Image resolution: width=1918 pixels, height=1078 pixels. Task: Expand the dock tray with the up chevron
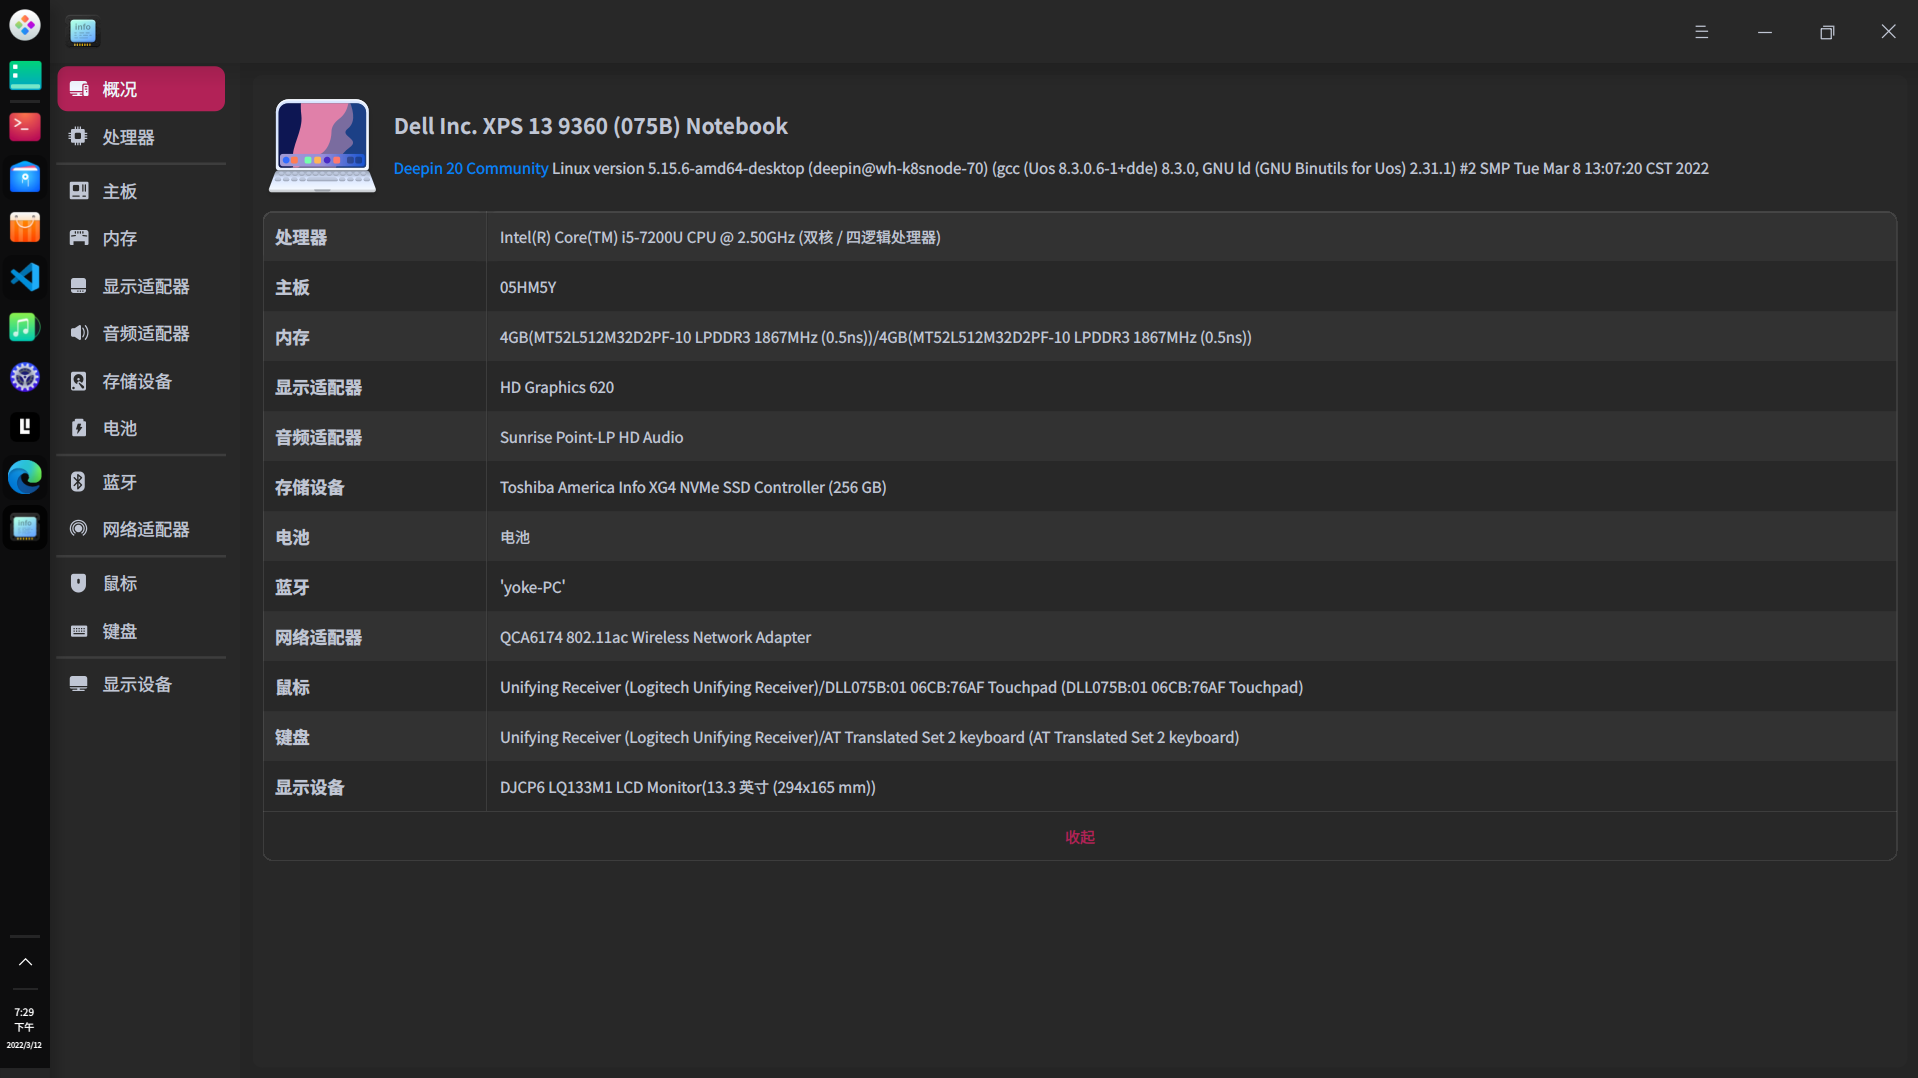(x=25, y=962)
